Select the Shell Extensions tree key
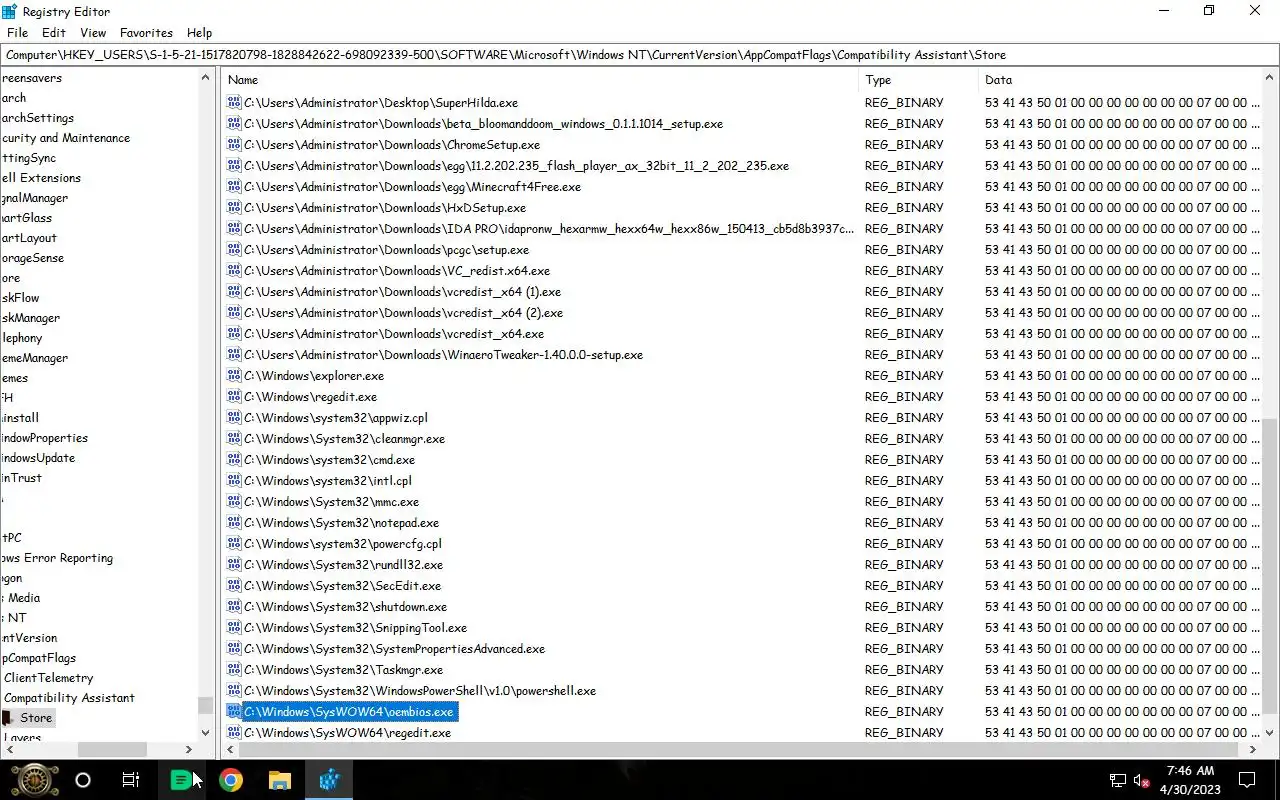The image size is (1280, 800). pos(40,178)
